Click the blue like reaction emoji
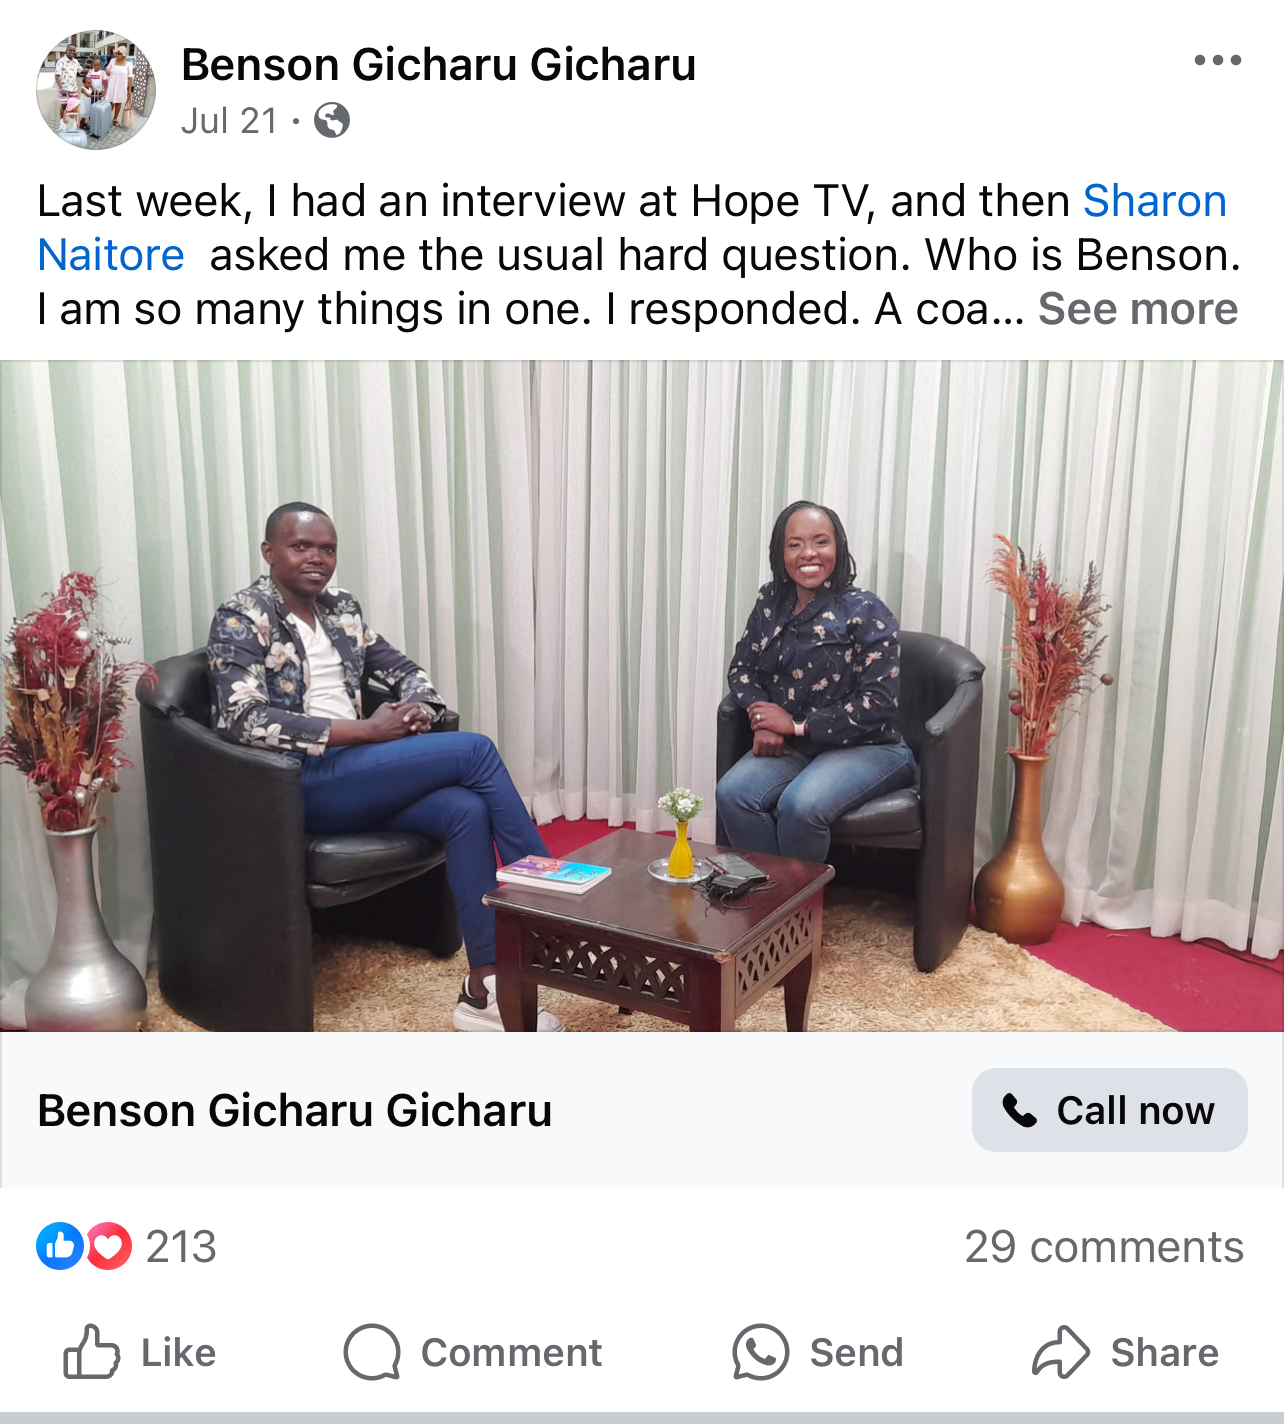 click(x=60, y=1246)
